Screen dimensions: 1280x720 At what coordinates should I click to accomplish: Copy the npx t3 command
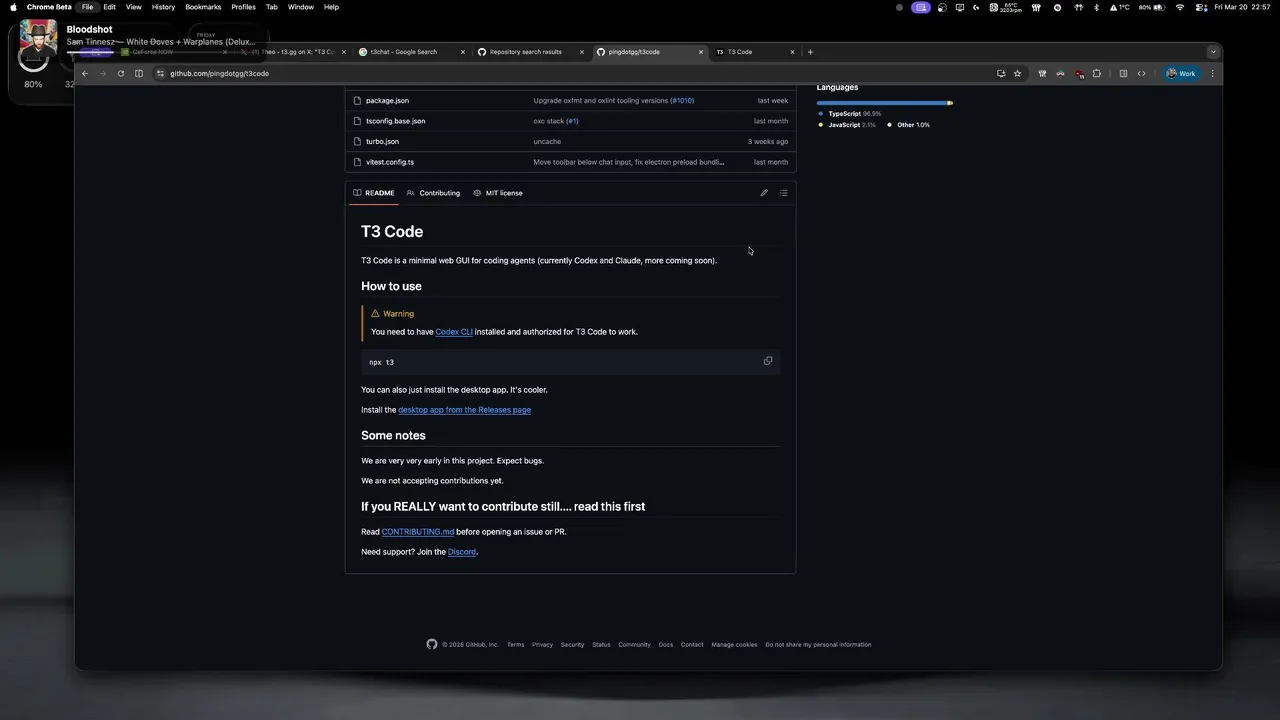[x=768, y=361]
